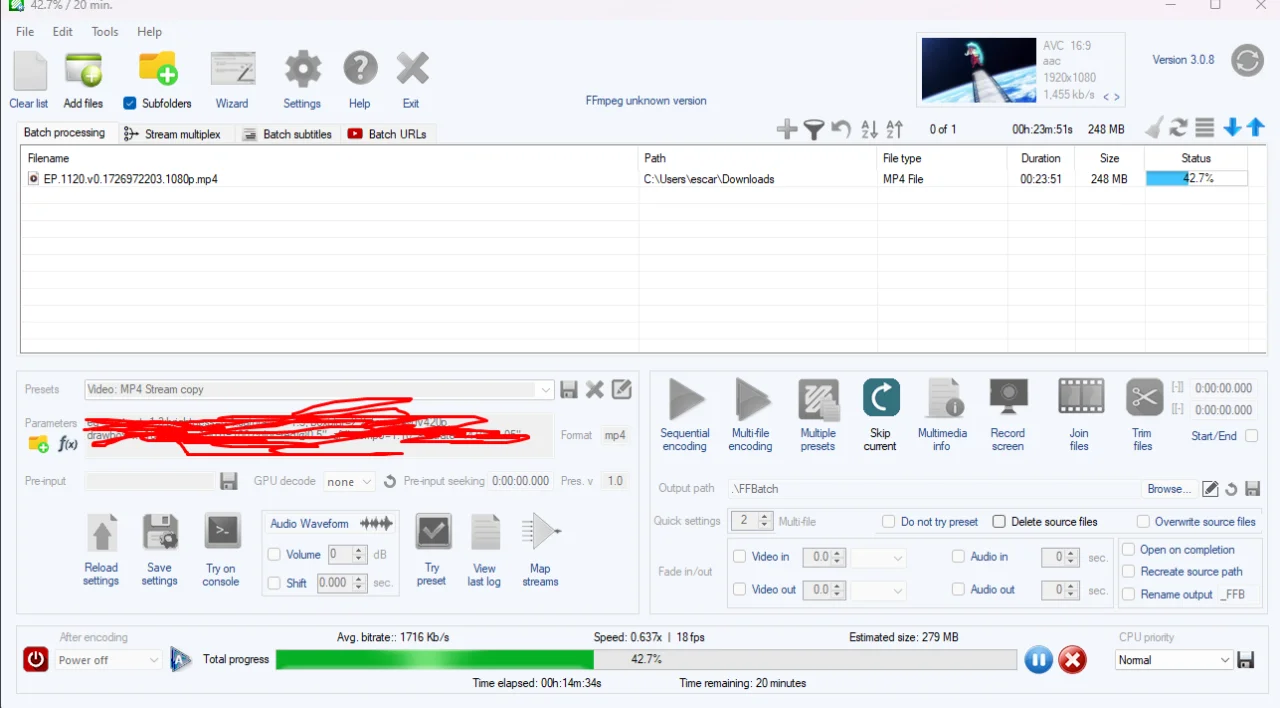Image resolution: width=1280 pixels, height=708 pixels.
Task: Click Skip current
Action: click(x=880, y=397)
